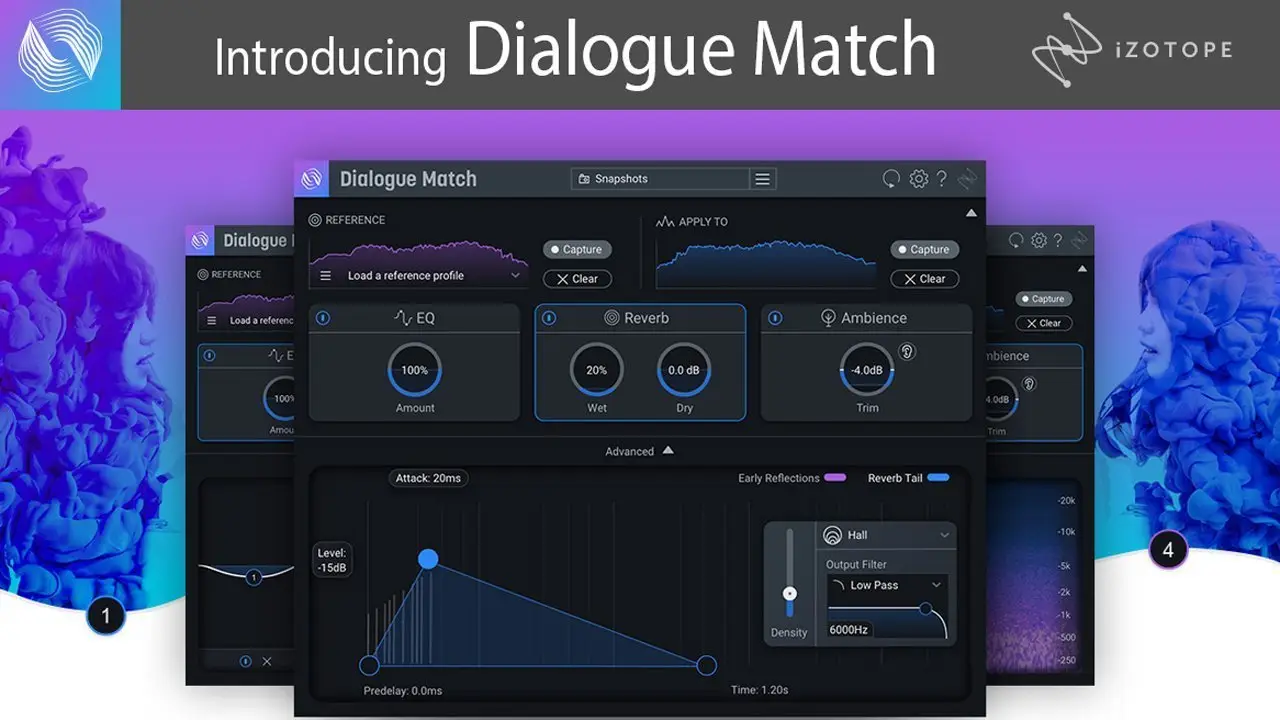The image size is (1280, 720).
Task: Click the Reference Clear button in front window
Action: (x=577, y=279)
